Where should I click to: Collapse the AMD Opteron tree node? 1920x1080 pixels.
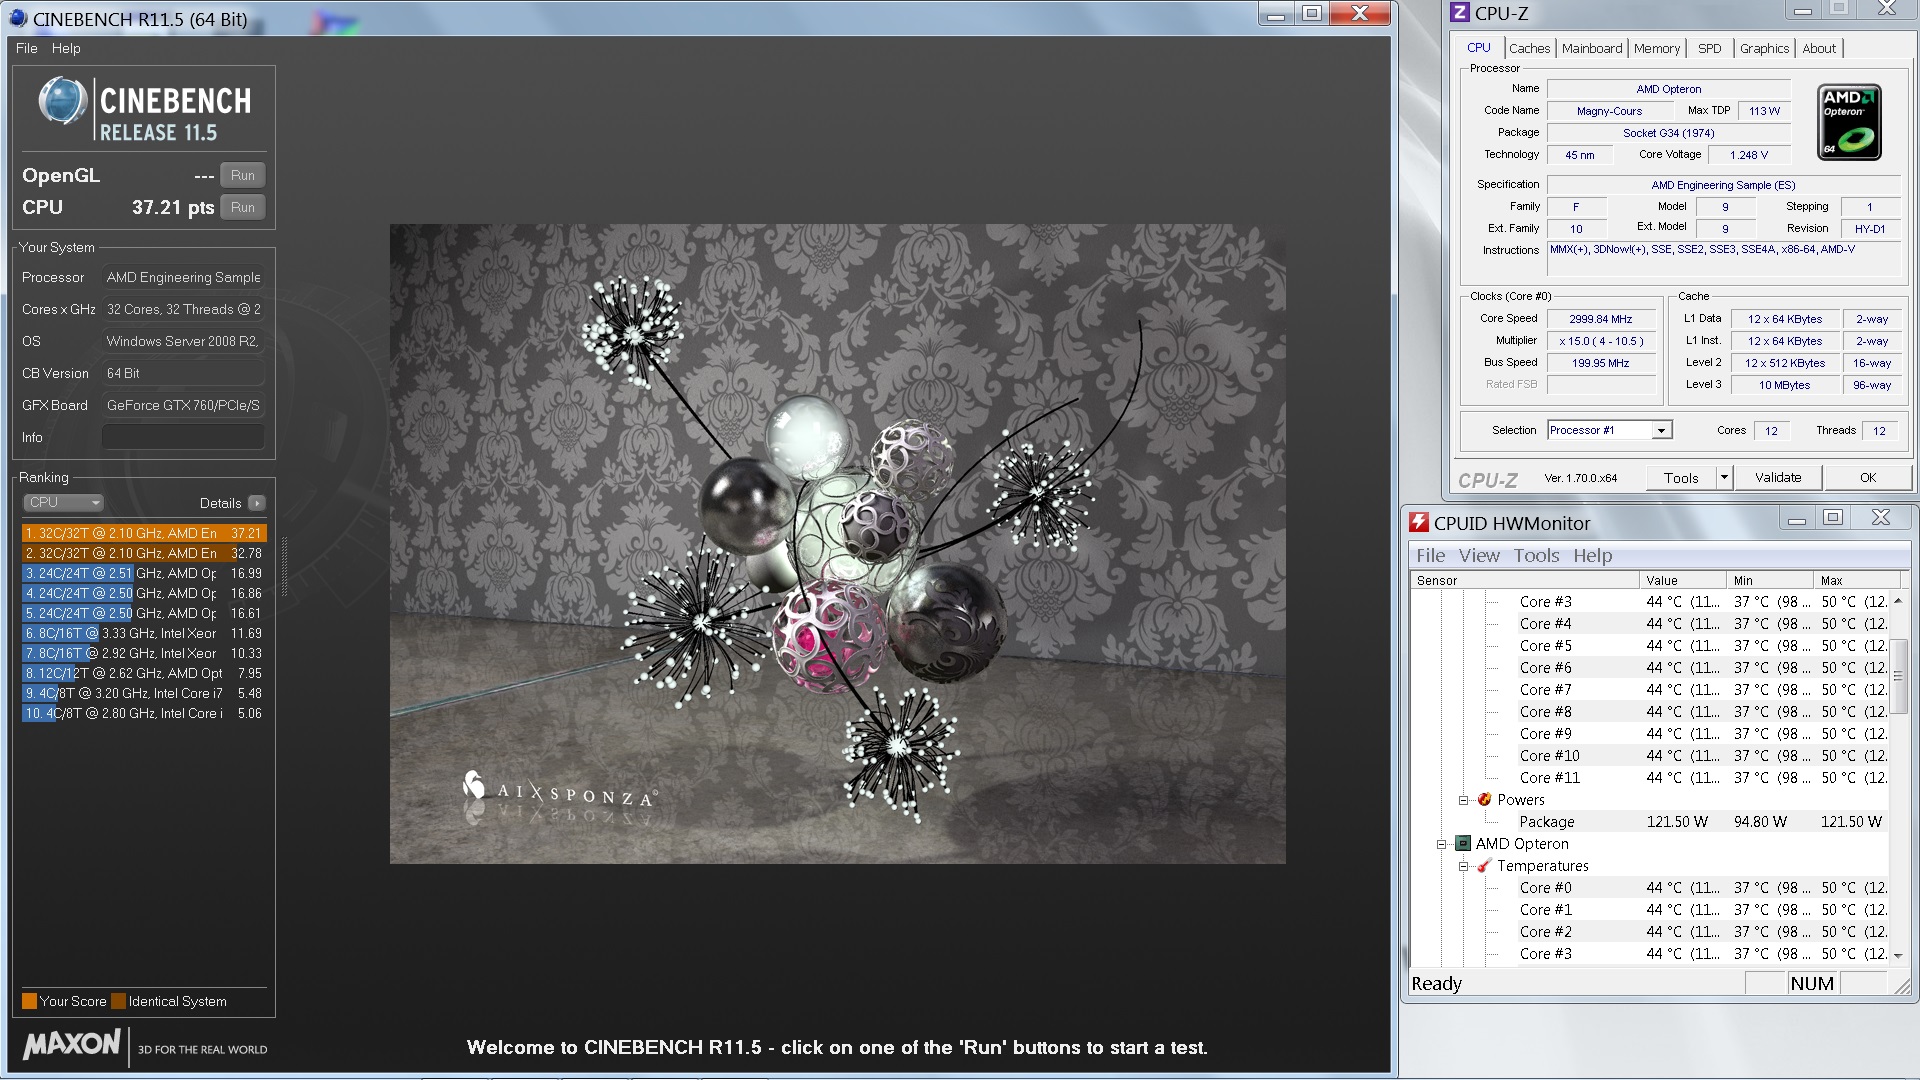(1442, 844)
